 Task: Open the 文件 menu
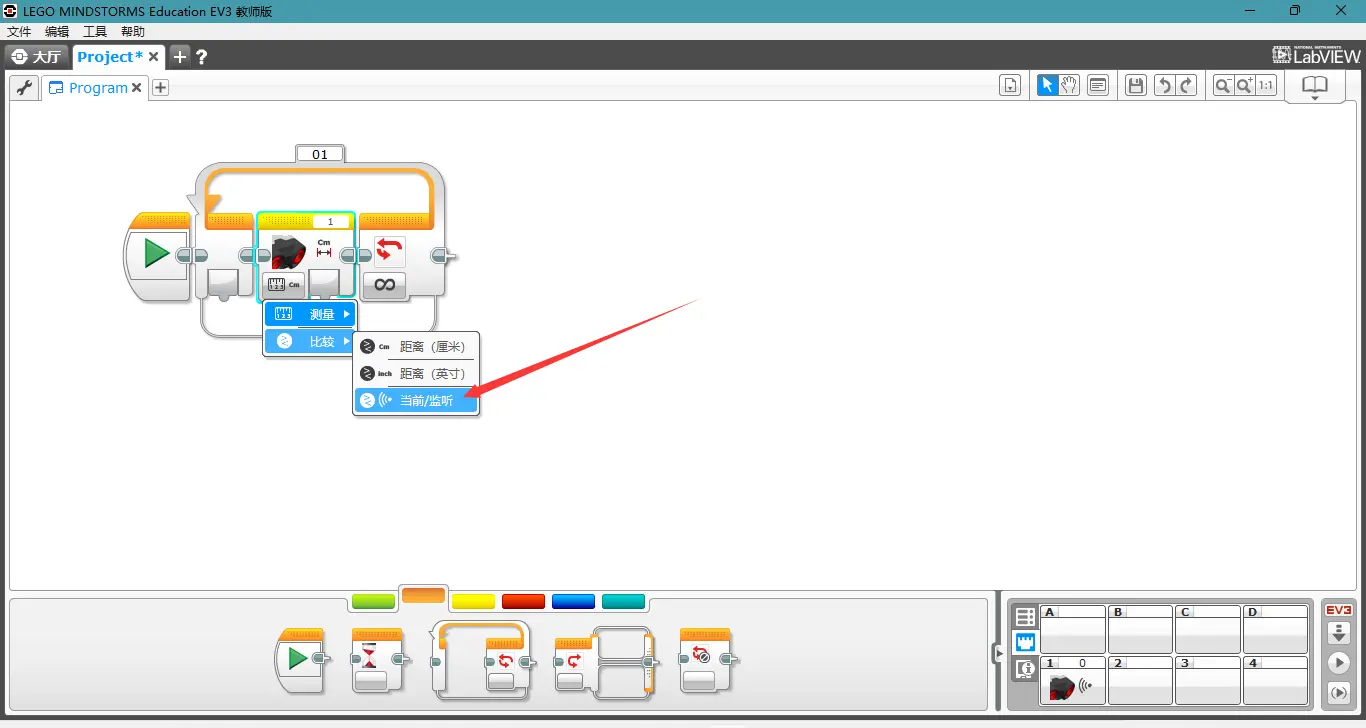coord(19,32)
